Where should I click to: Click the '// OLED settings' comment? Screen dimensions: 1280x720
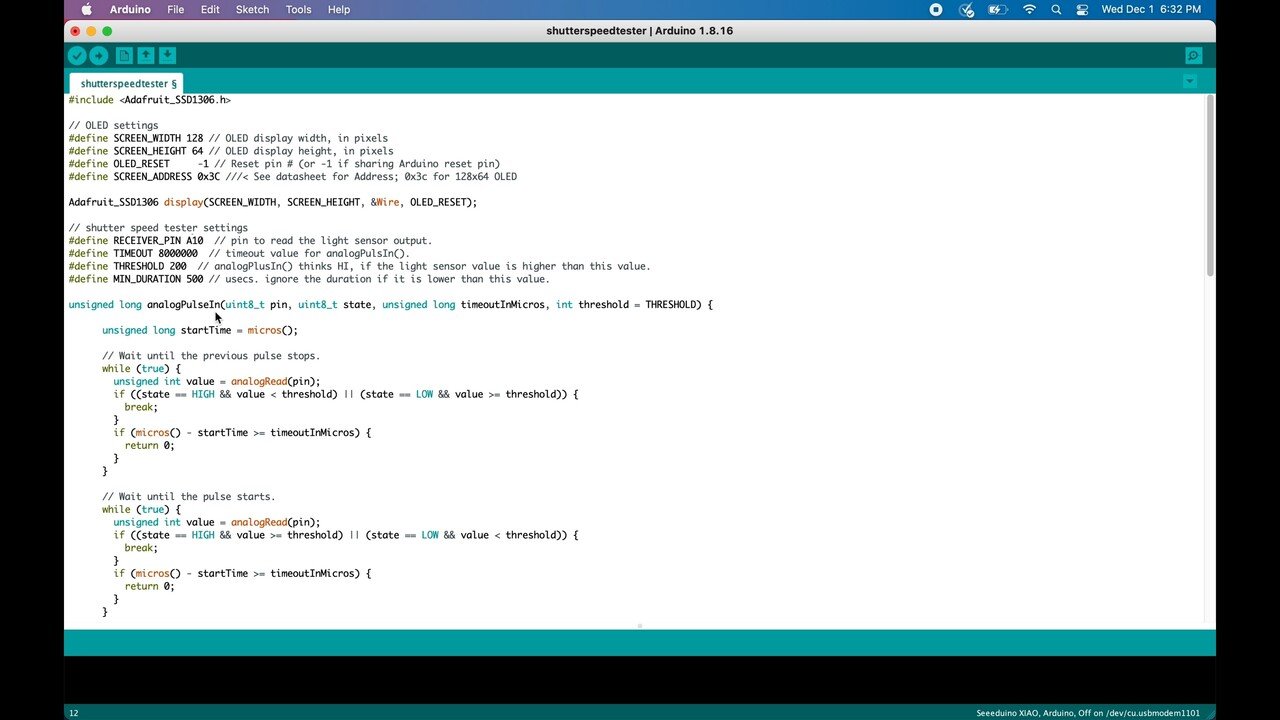113,126
